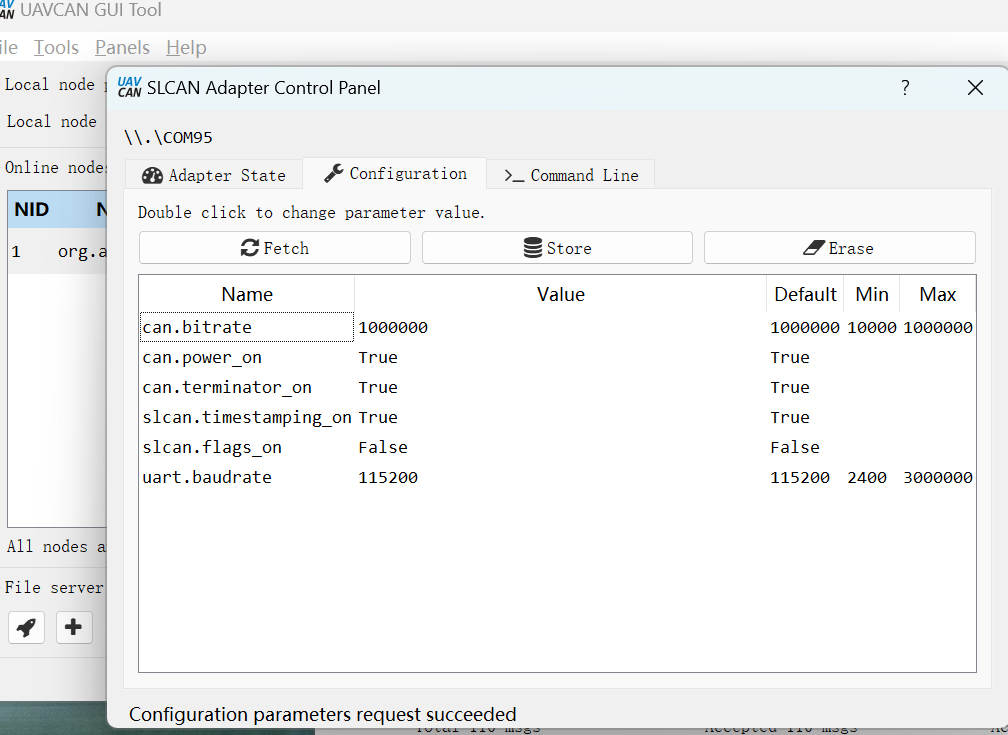Select the slcan.timestamping_on parameter name

pos(246,417)
